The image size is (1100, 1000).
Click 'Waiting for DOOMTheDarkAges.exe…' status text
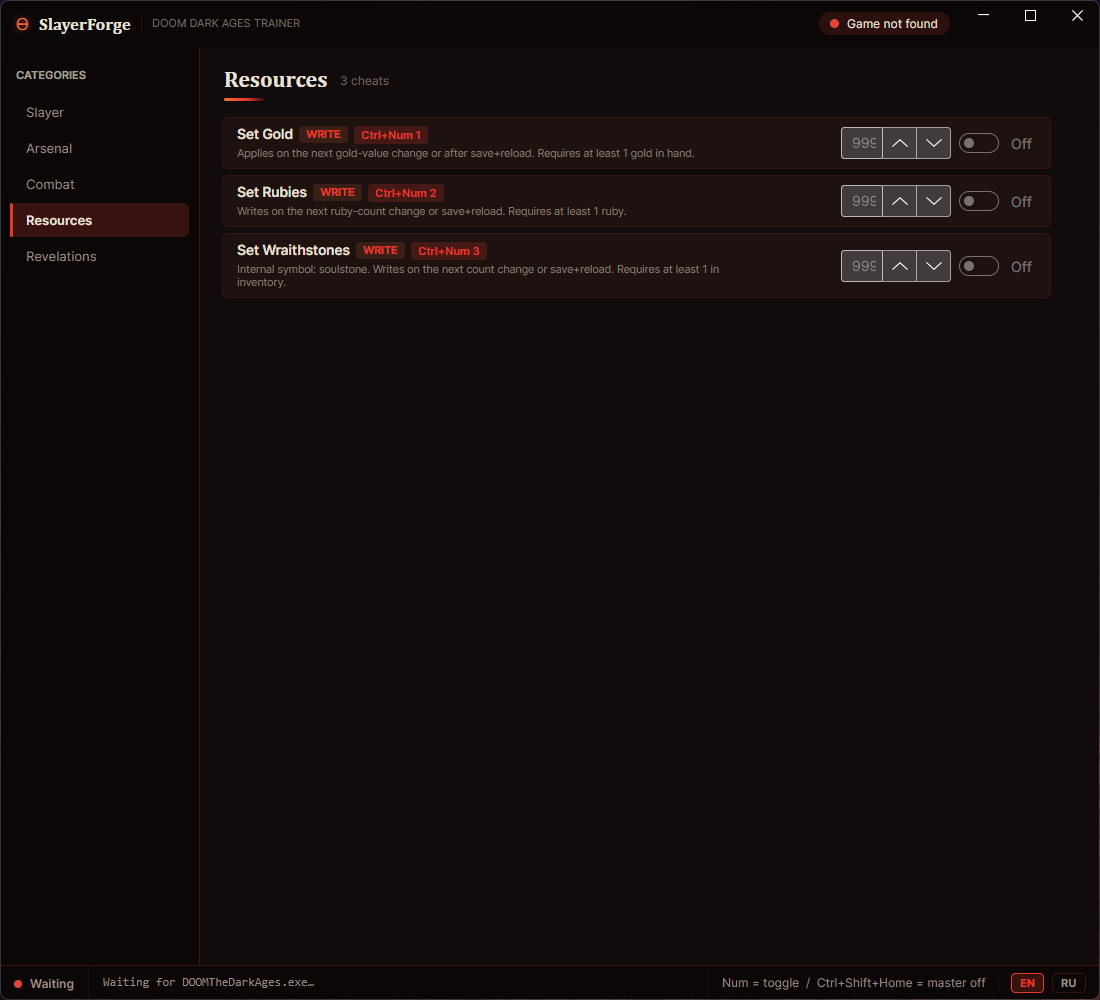[208, 982]
